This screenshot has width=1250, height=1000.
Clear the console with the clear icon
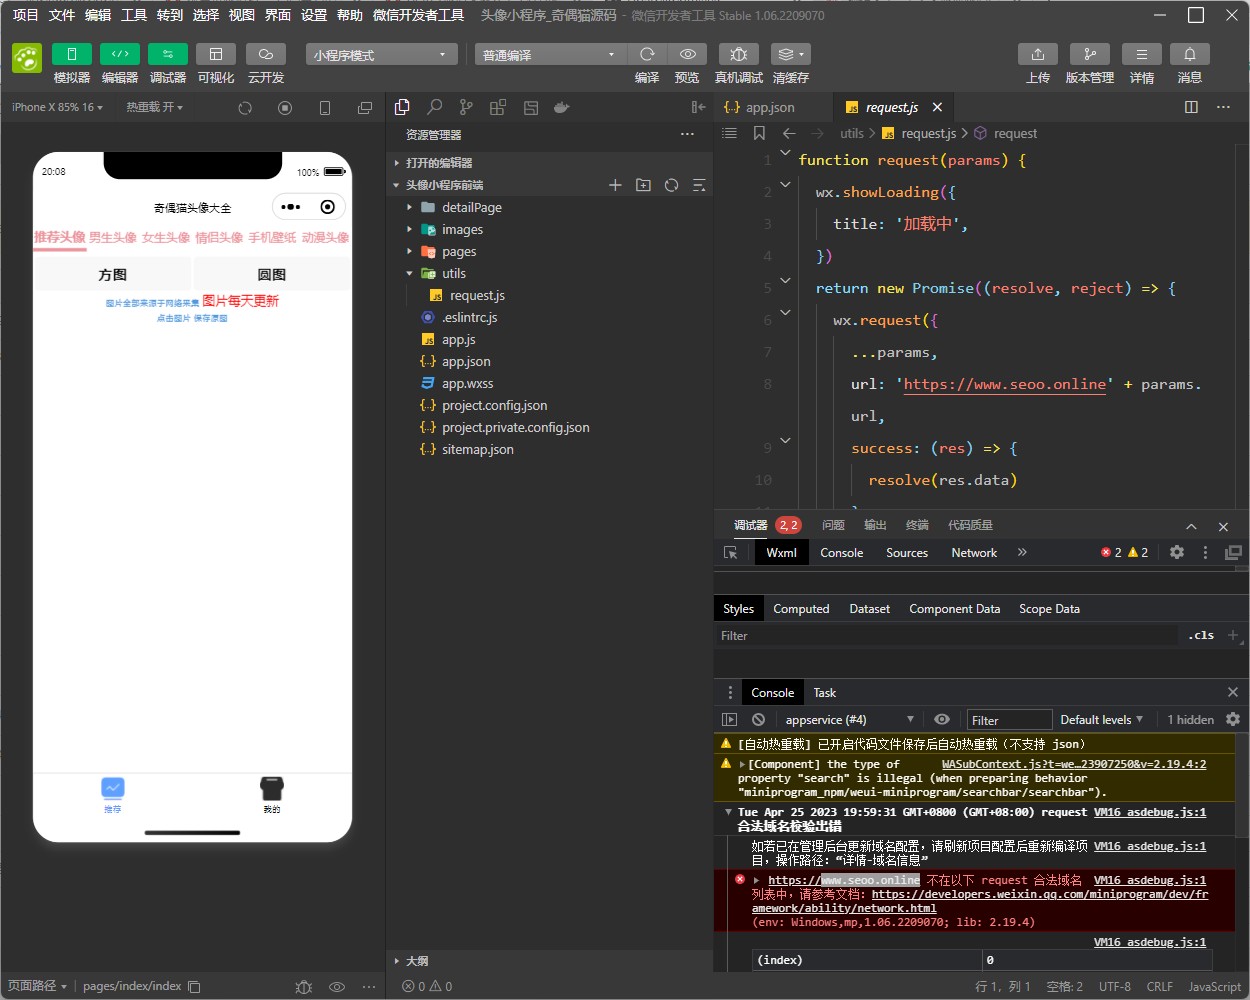tap(758, 720)
